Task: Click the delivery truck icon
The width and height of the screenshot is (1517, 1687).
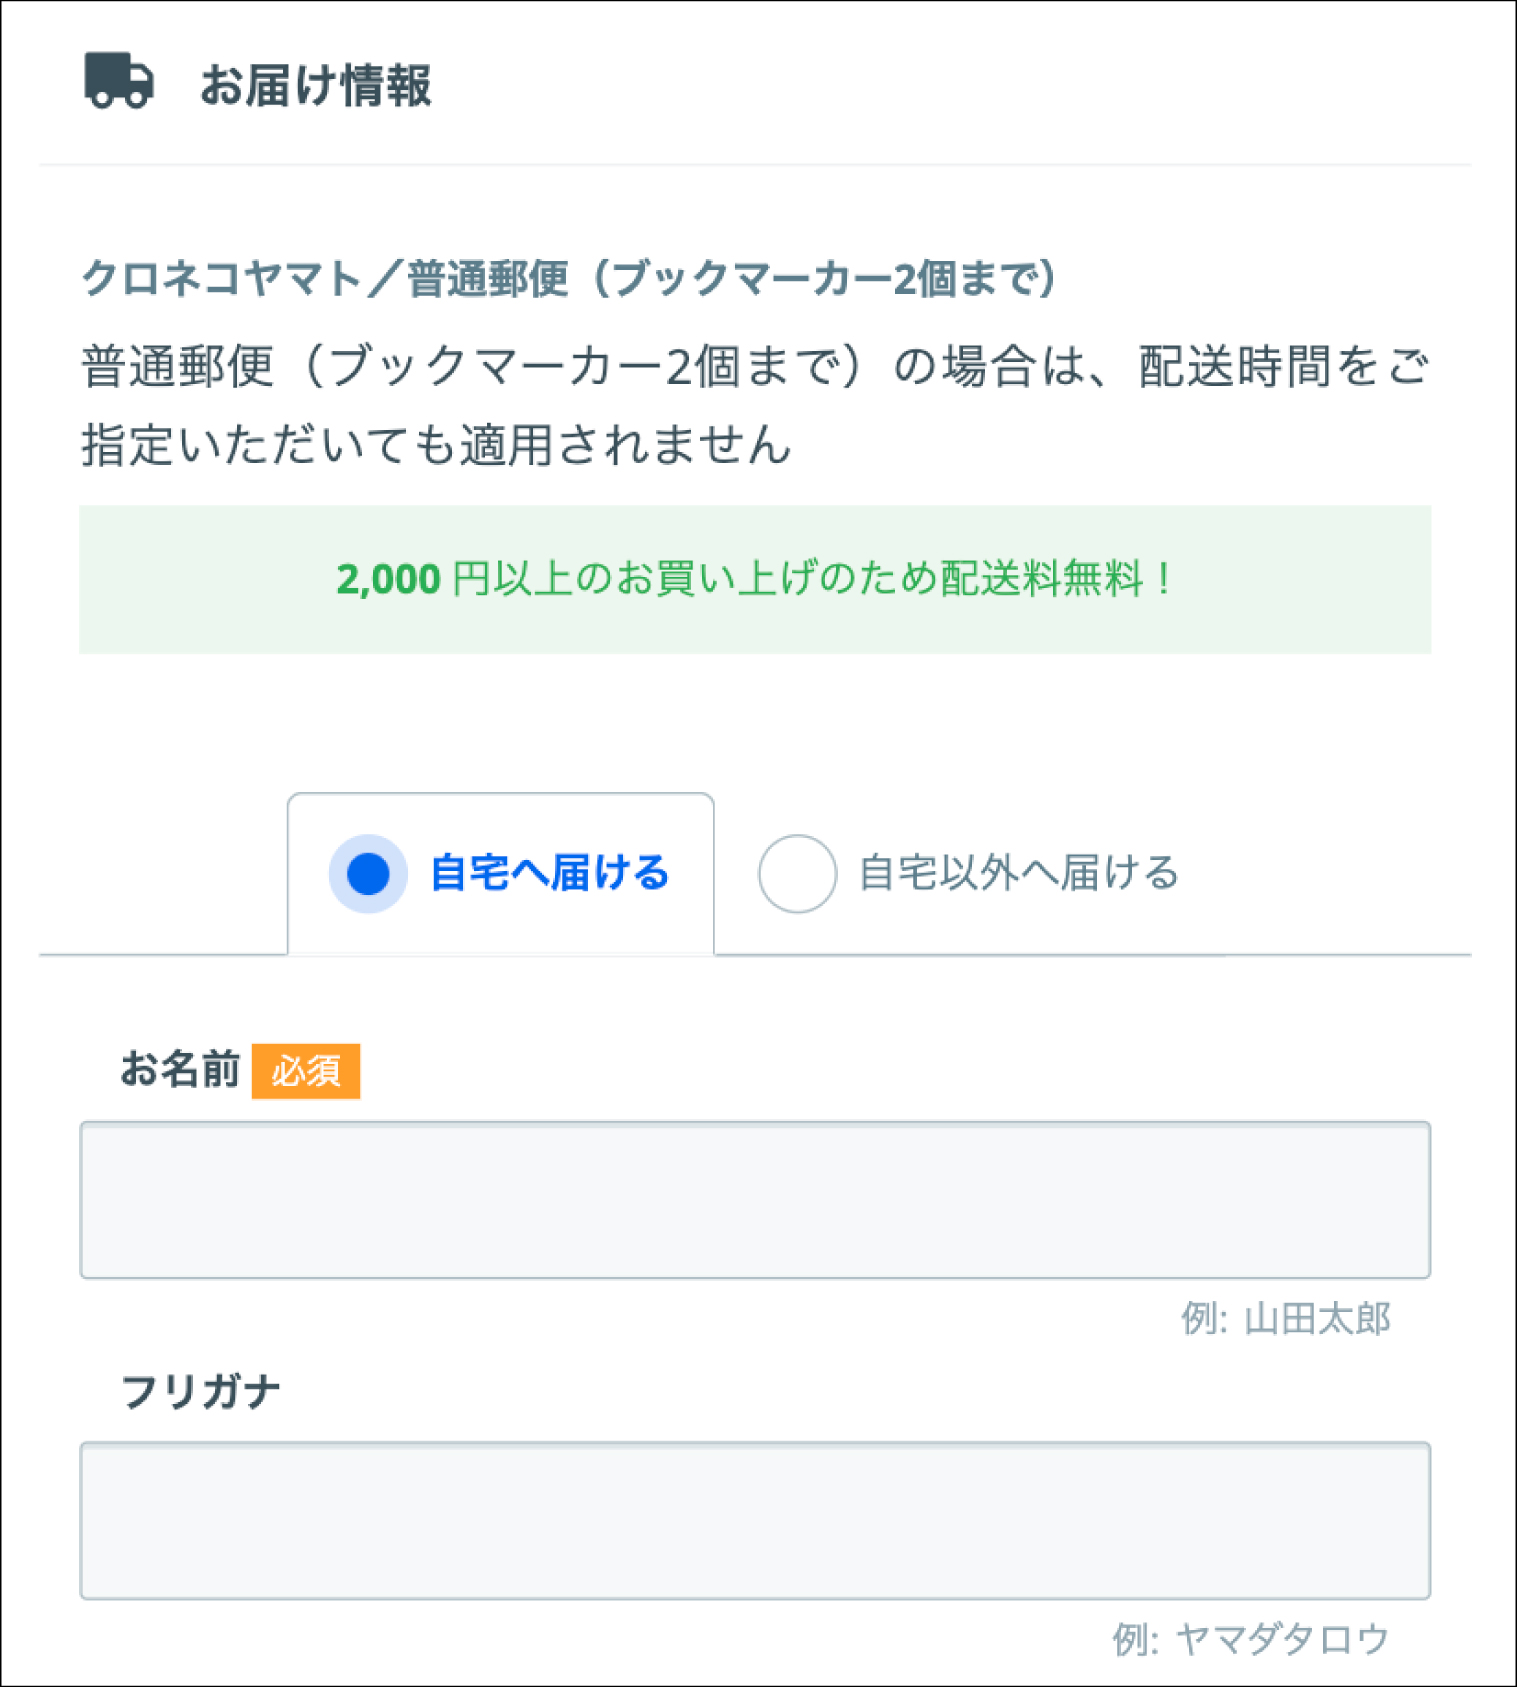Action: pos(119,81)
